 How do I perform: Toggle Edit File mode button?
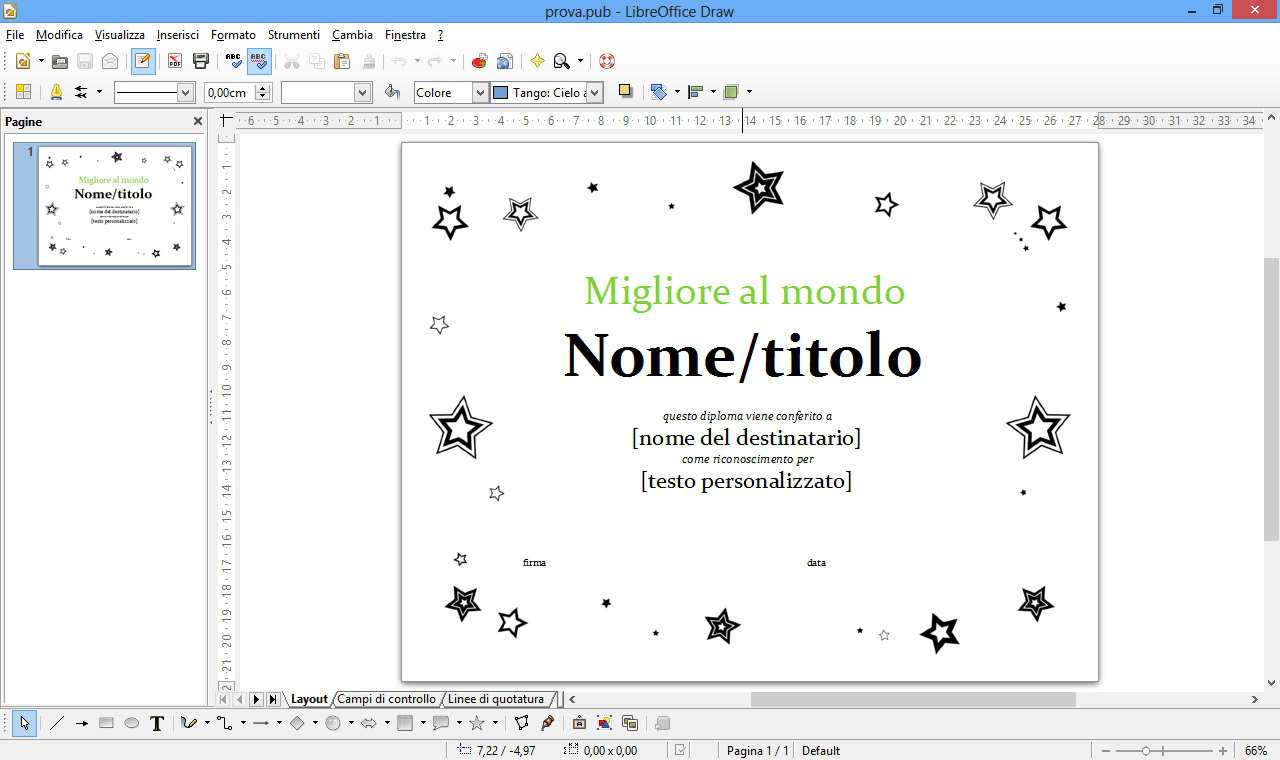143,61
